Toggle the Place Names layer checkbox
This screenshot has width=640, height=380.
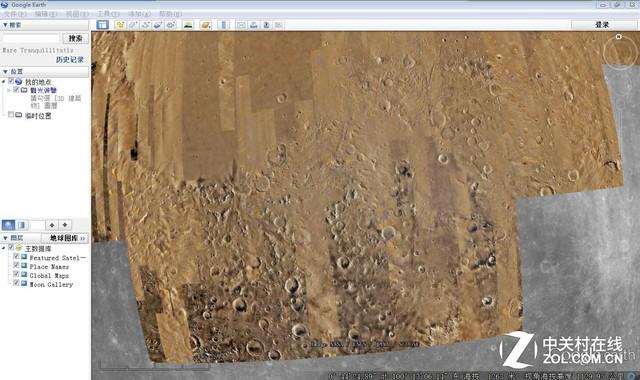16,265
